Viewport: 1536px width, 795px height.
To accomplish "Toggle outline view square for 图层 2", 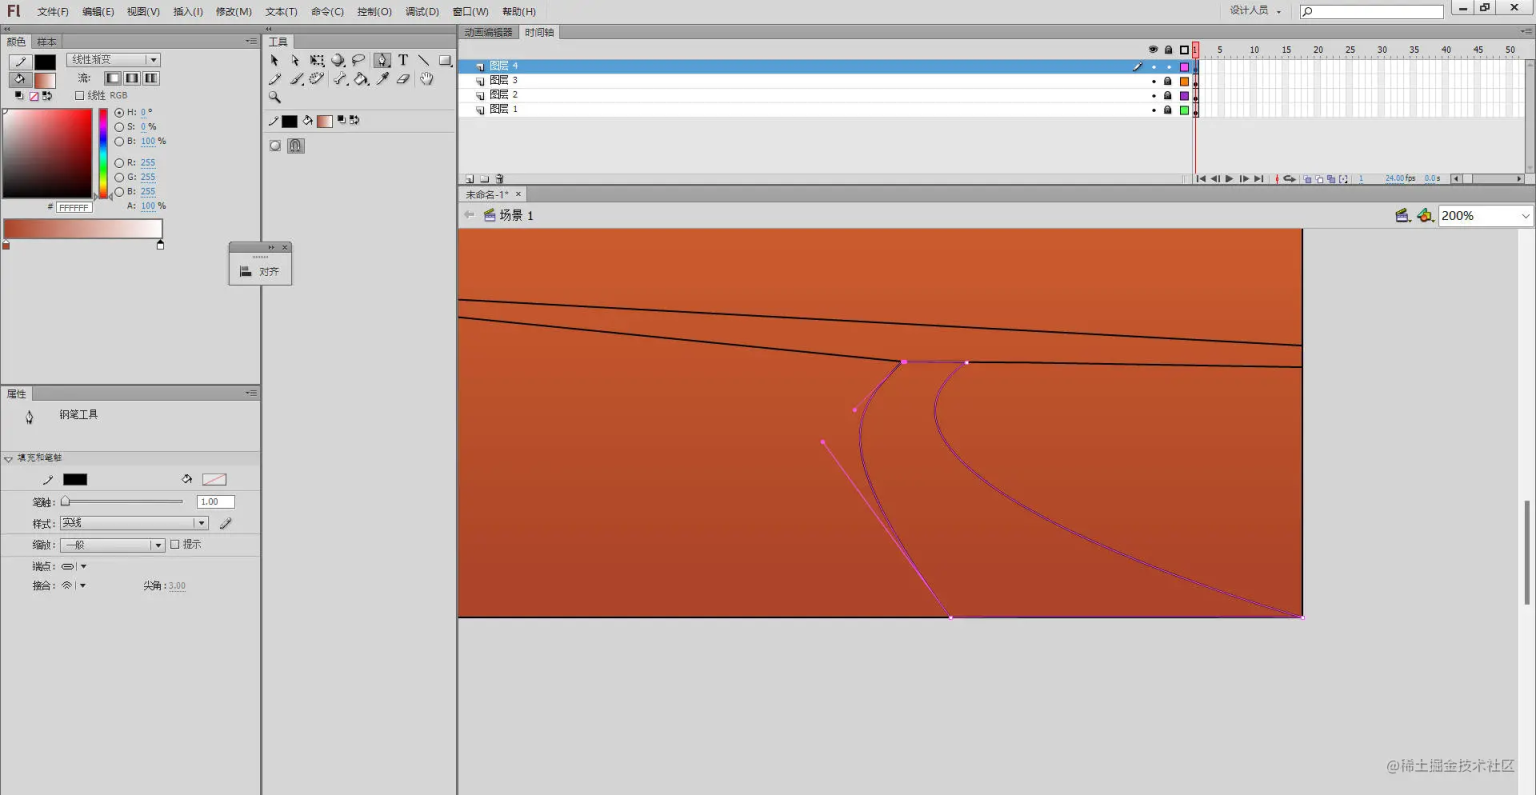I will coord(1184,96).
